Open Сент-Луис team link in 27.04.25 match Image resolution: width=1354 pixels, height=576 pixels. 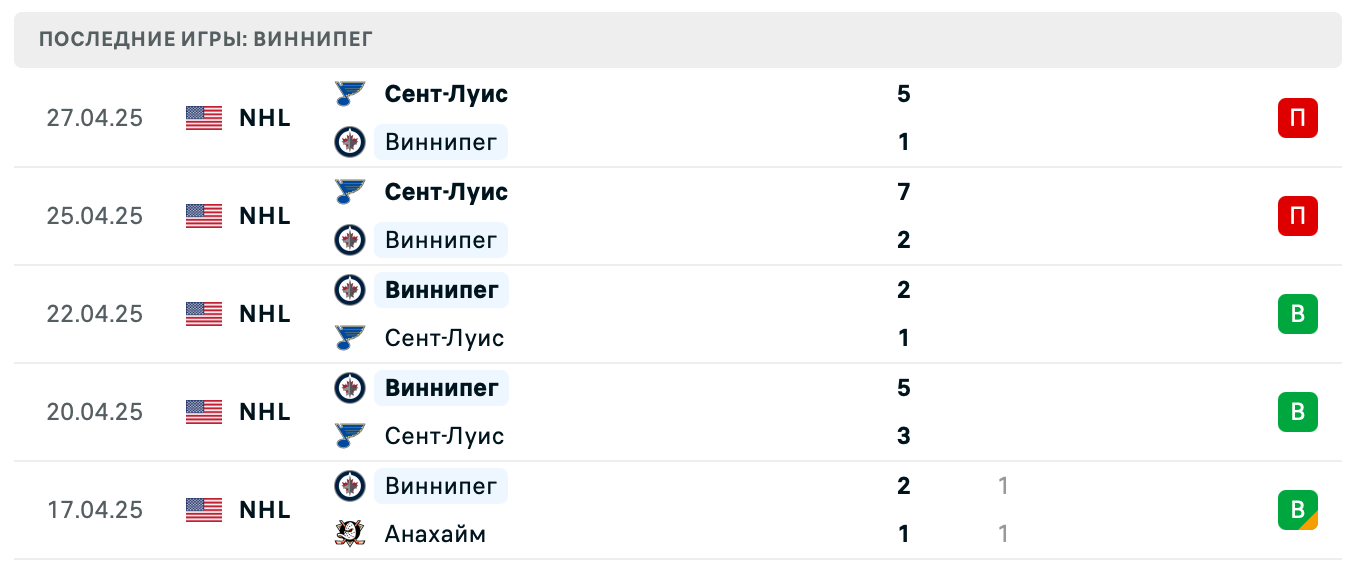click(446, 94)
